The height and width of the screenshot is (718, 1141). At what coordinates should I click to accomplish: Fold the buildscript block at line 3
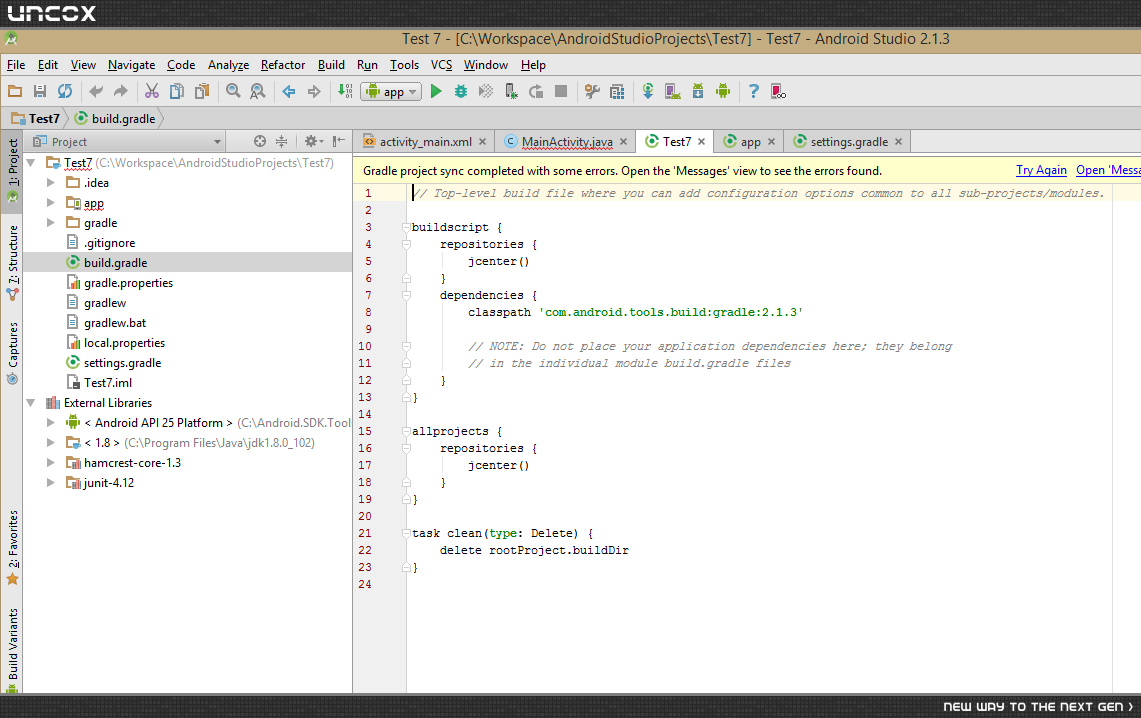(x=407, y=228)
